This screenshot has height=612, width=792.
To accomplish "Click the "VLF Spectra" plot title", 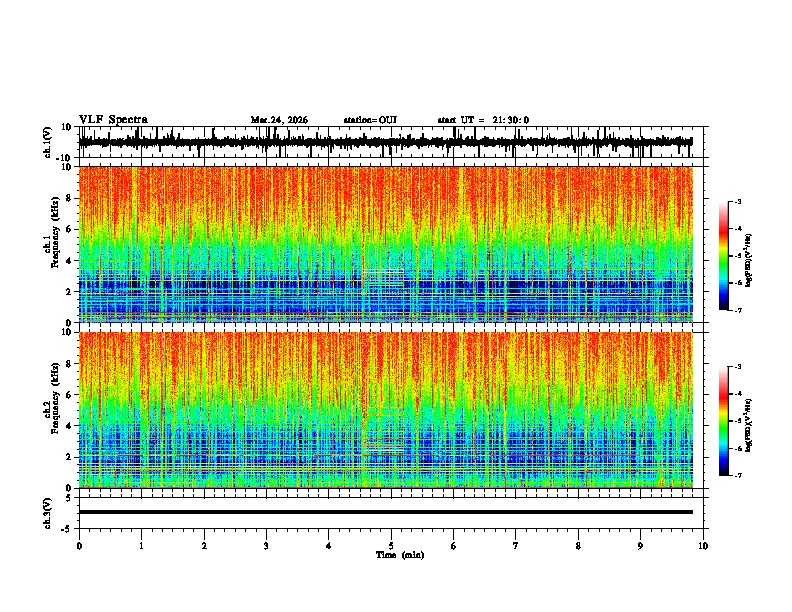I will click(x=113, y=120).
